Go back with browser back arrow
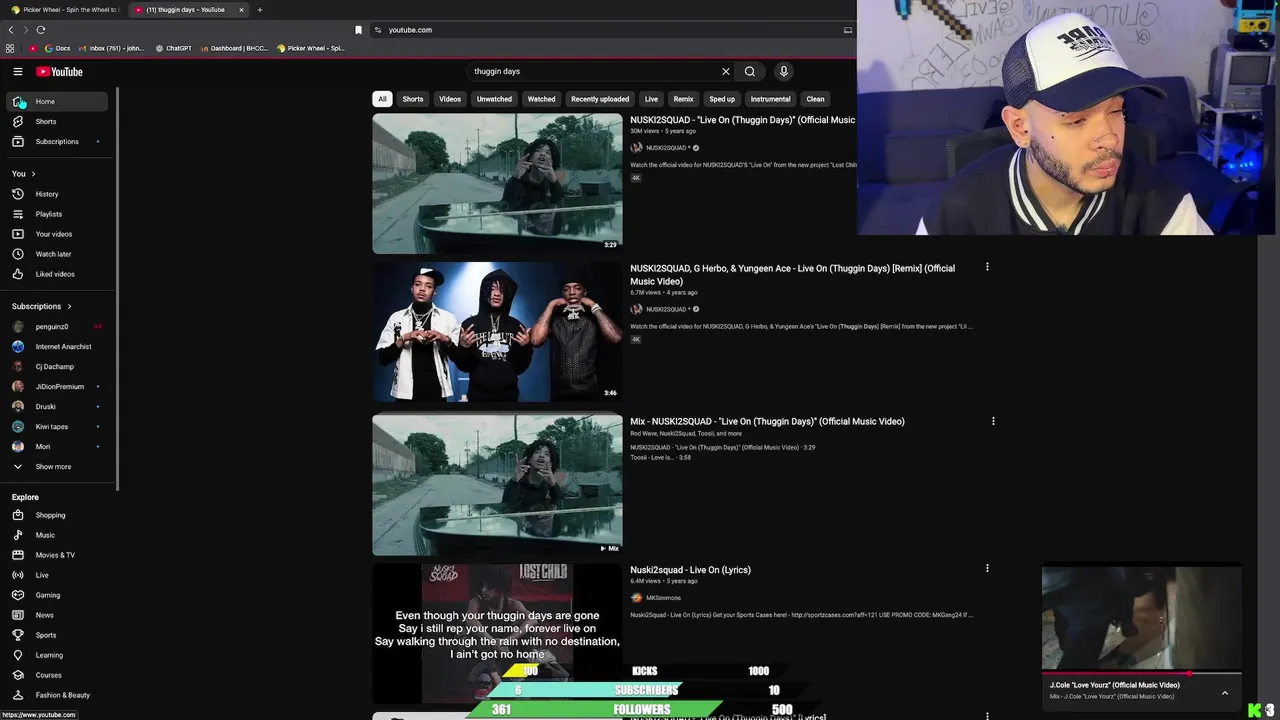This screenshot has width=1280, height=720. (11, 30)
